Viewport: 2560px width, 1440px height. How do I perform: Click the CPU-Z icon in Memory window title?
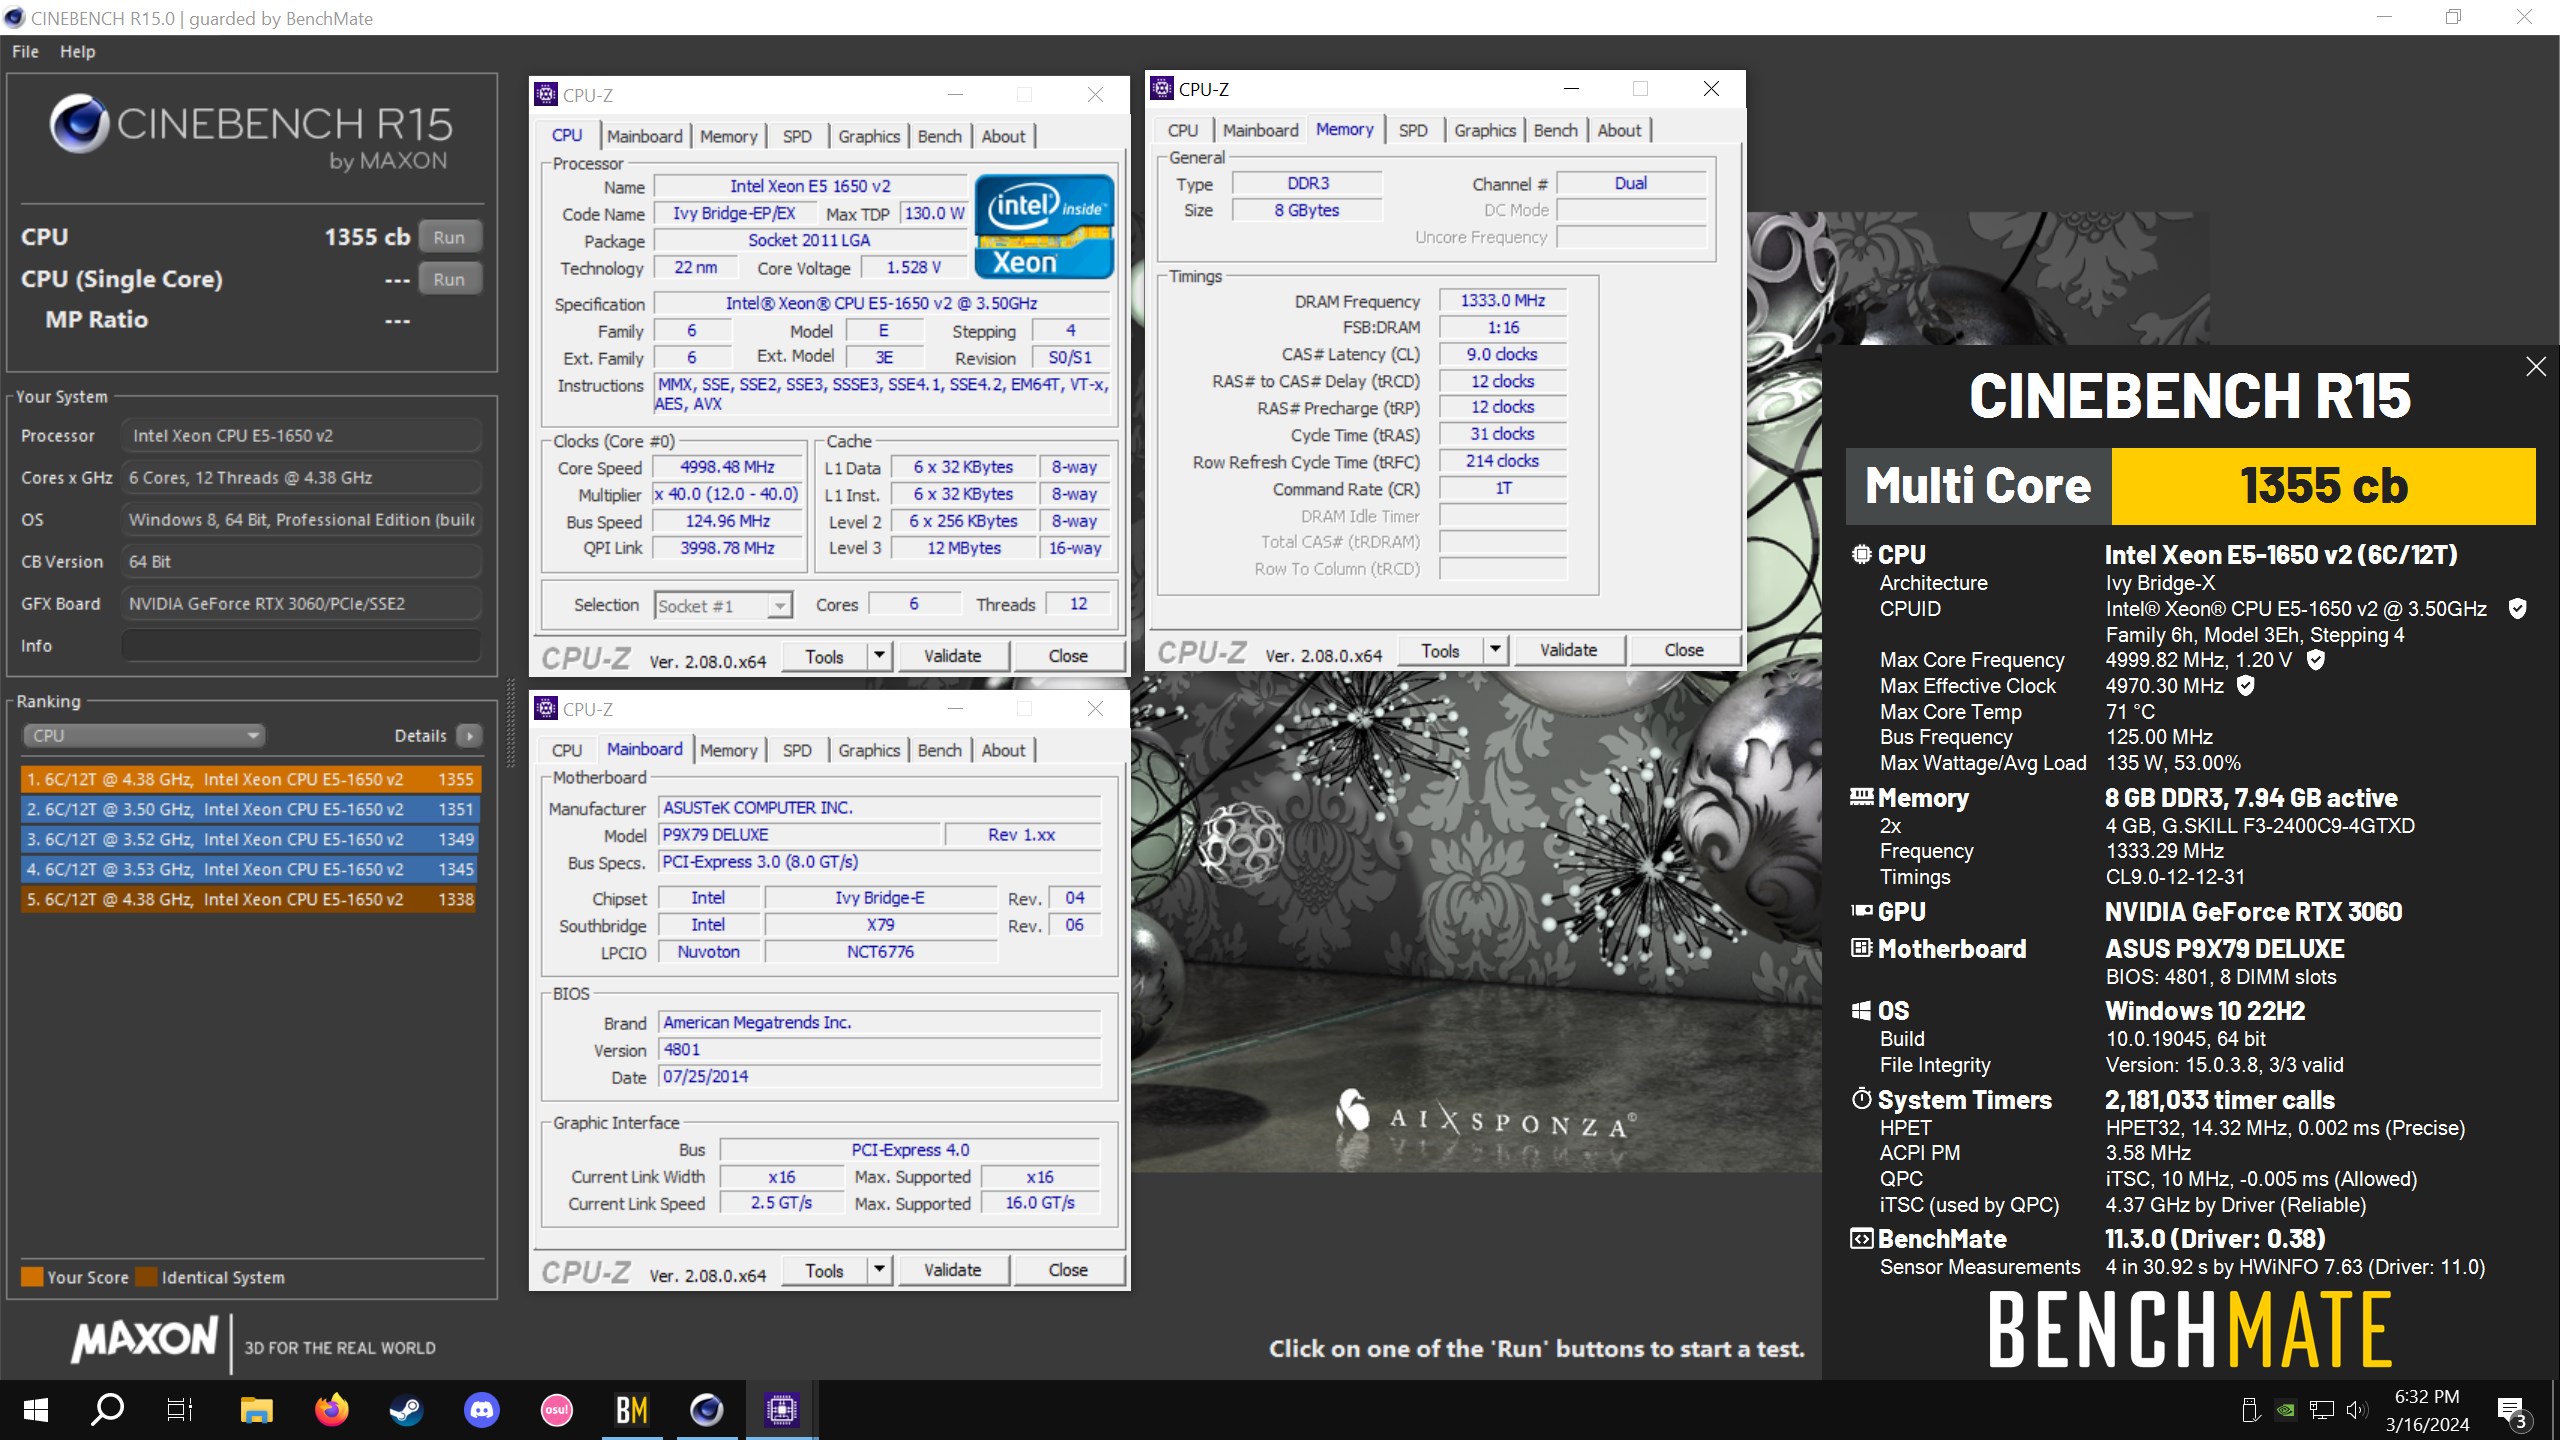[1161, 88]
